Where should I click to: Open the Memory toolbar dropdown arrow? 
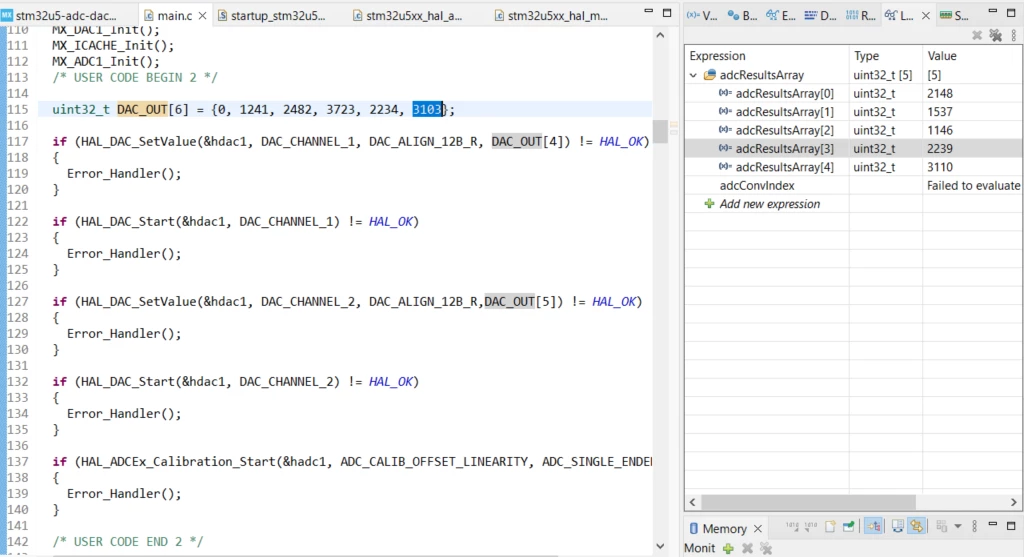click(x=957, y=526)
